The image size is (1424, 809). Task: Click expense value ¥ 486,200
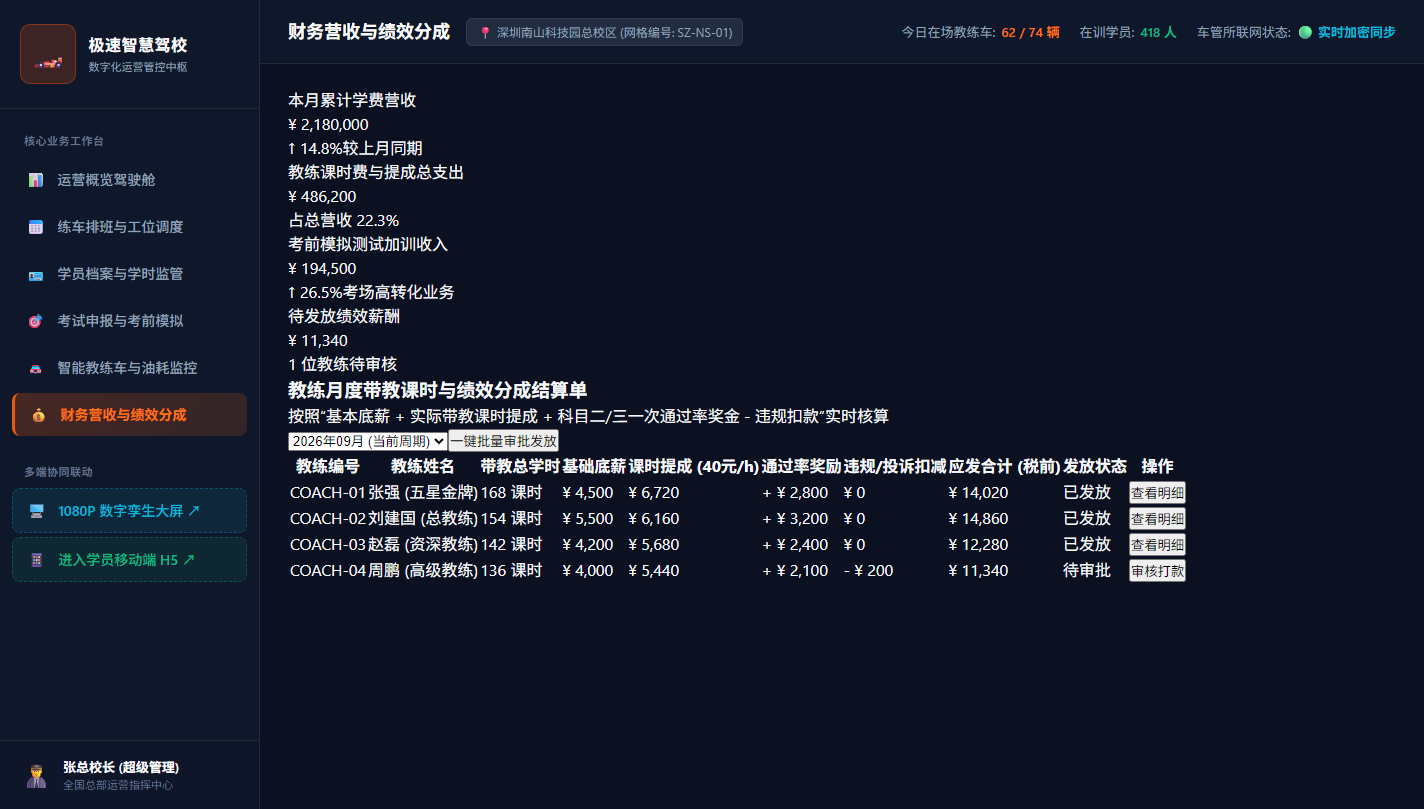(322, 197)
